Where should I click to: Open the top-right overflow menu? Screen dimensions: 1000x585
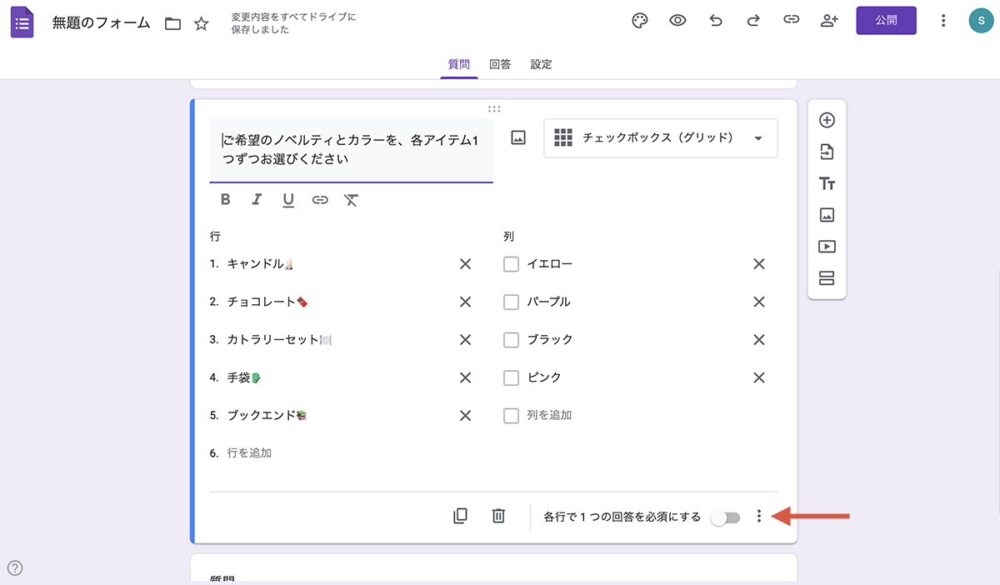pos(943,19)
